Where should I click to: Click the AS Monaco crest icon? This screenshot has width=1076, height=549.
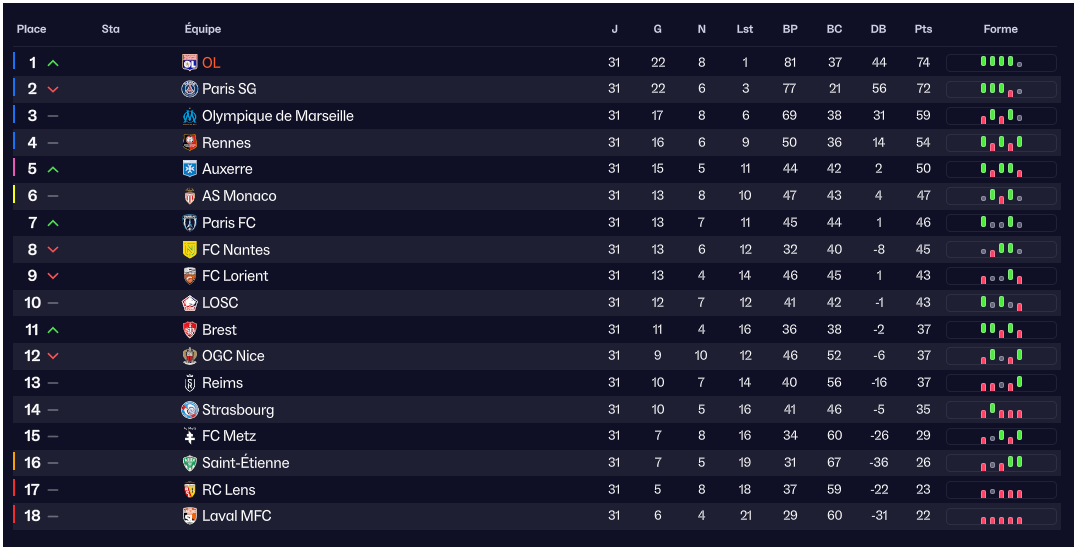point(190,196)
